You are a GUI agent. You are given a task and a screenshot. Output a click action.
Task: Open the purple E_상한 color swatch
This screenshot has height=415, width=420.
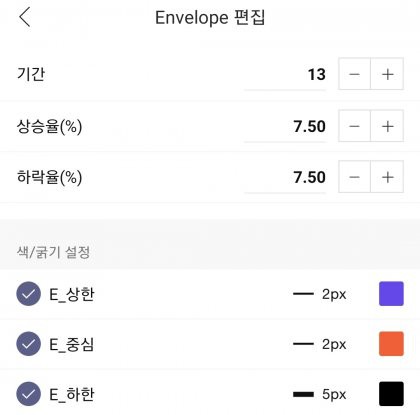(x=391, y=294)
